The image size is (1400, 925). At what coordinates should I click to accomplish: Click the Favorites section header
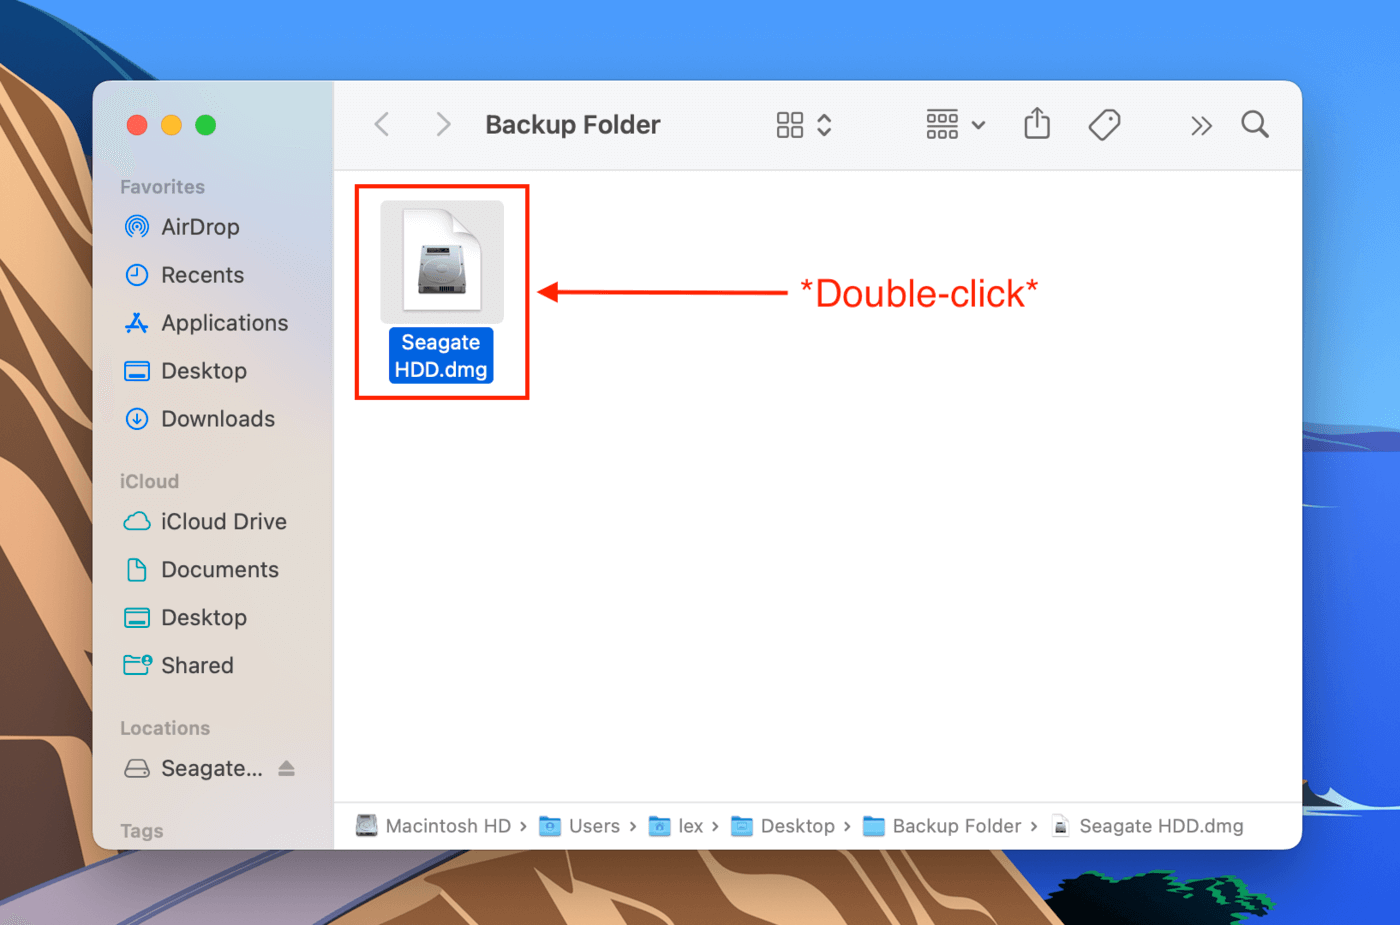pyautogui.click(x=162, y=187)
